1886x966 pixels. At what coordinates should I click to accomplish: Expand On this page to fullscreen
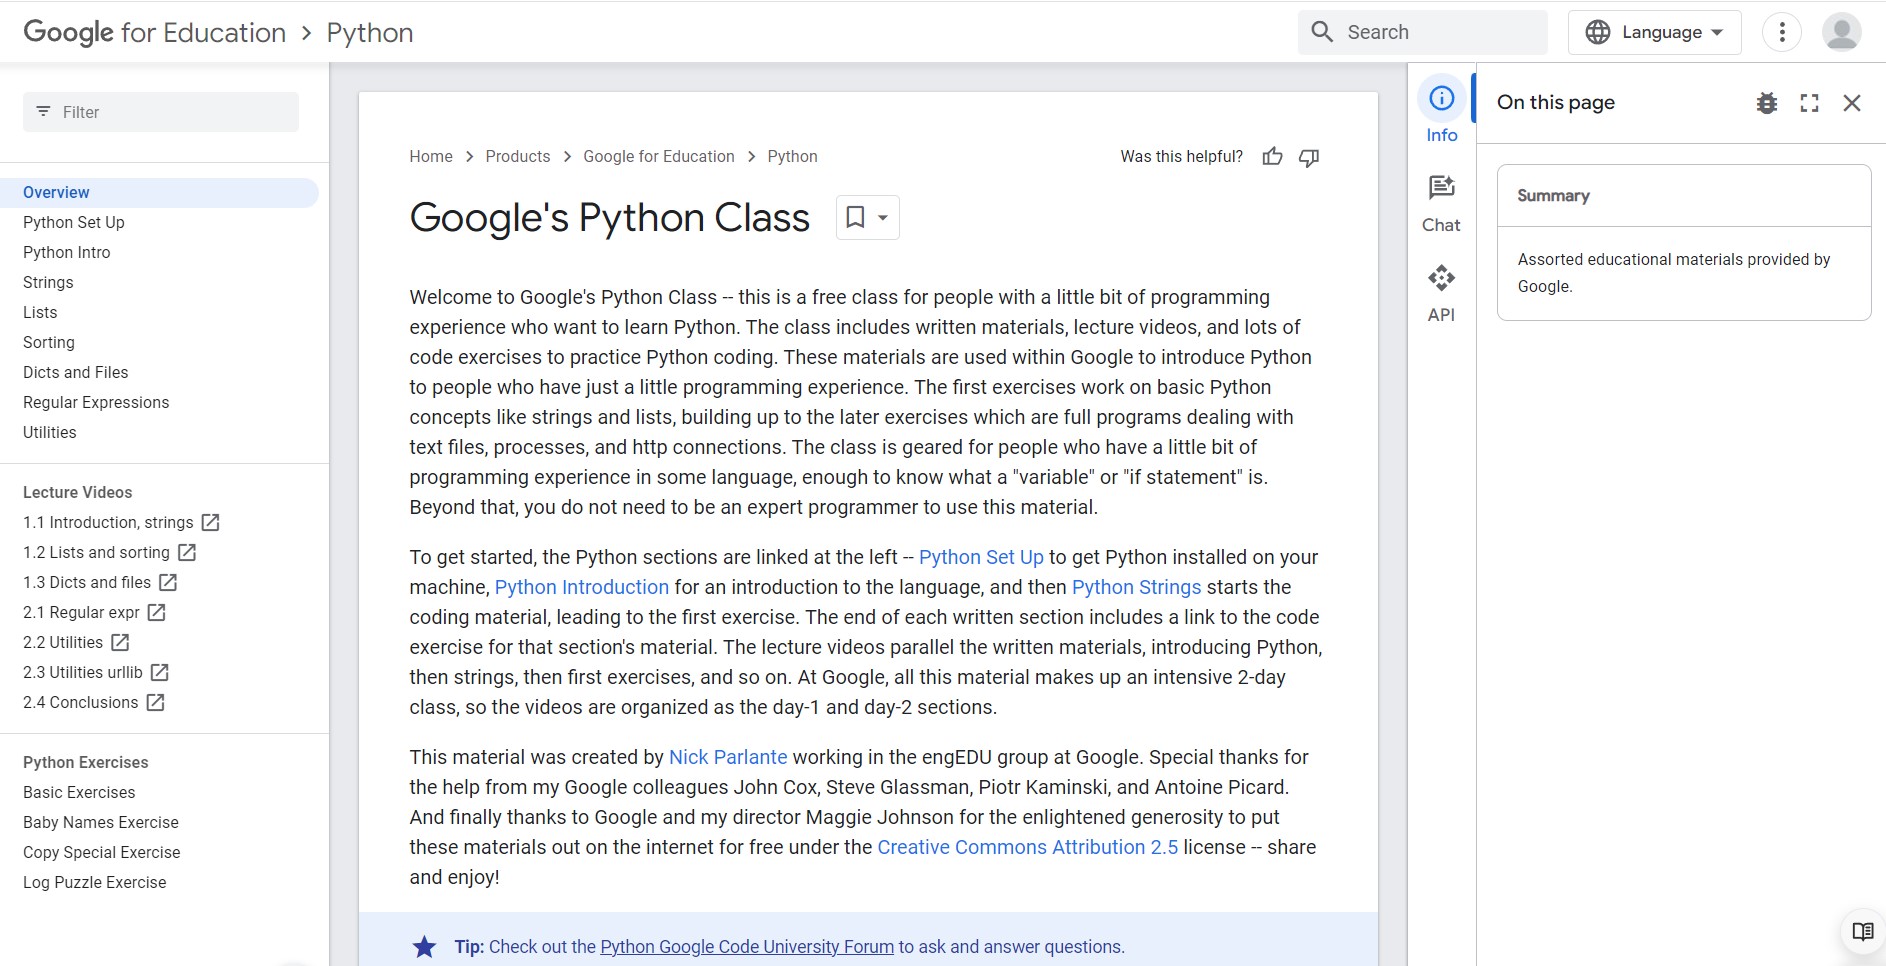[x=1809, y=102]
